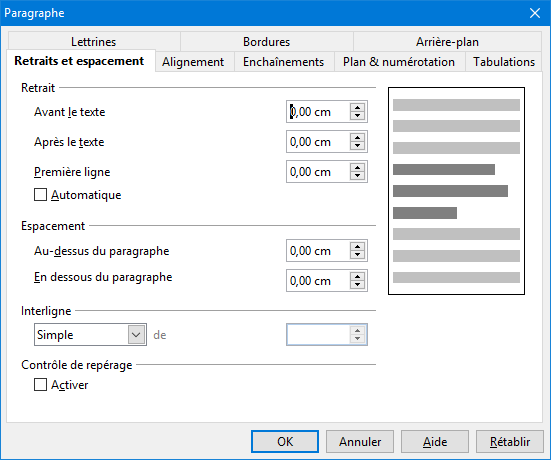Increase the Première ligne indent value
This screenshot has height=460, width=551.
pos(357,168)
